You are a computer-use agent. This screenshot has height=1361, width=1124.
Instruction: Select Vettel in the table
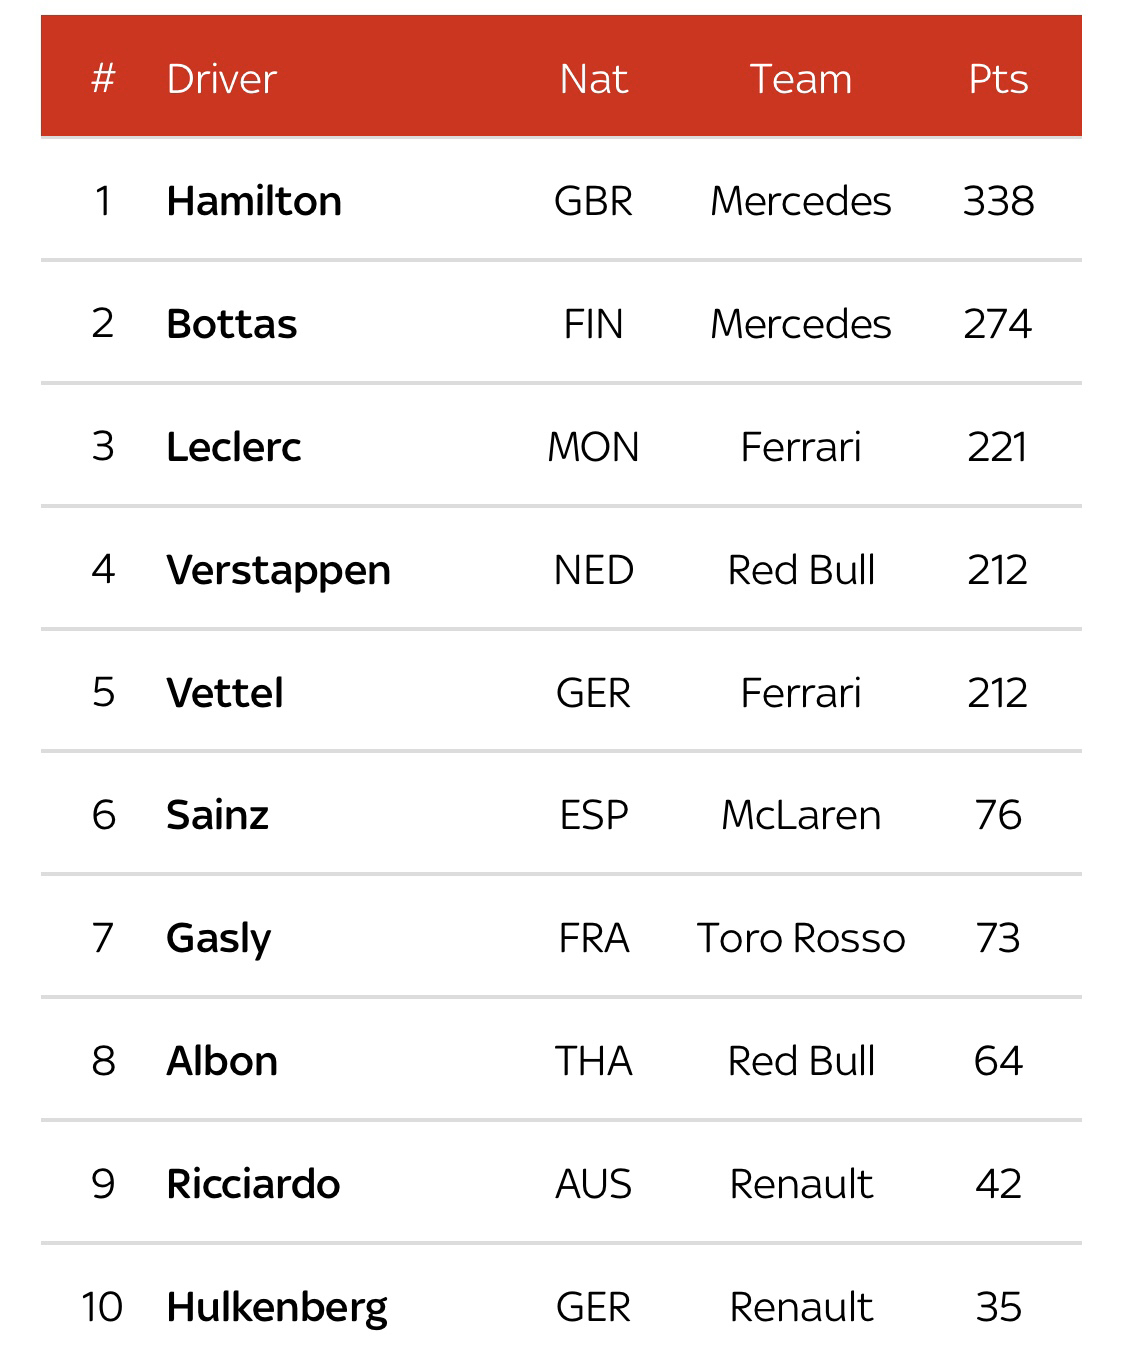pyautogui.click(x=225, y=693)
